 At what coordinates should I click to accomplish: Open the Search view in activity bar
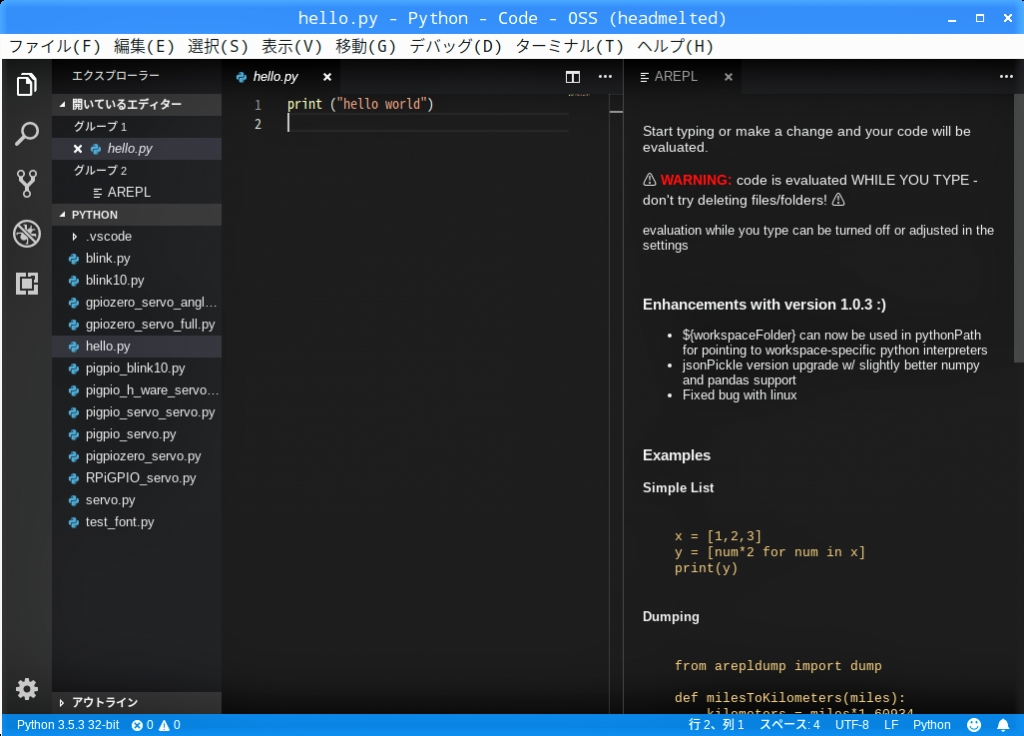pyautogui.click(x=27, y=134)
